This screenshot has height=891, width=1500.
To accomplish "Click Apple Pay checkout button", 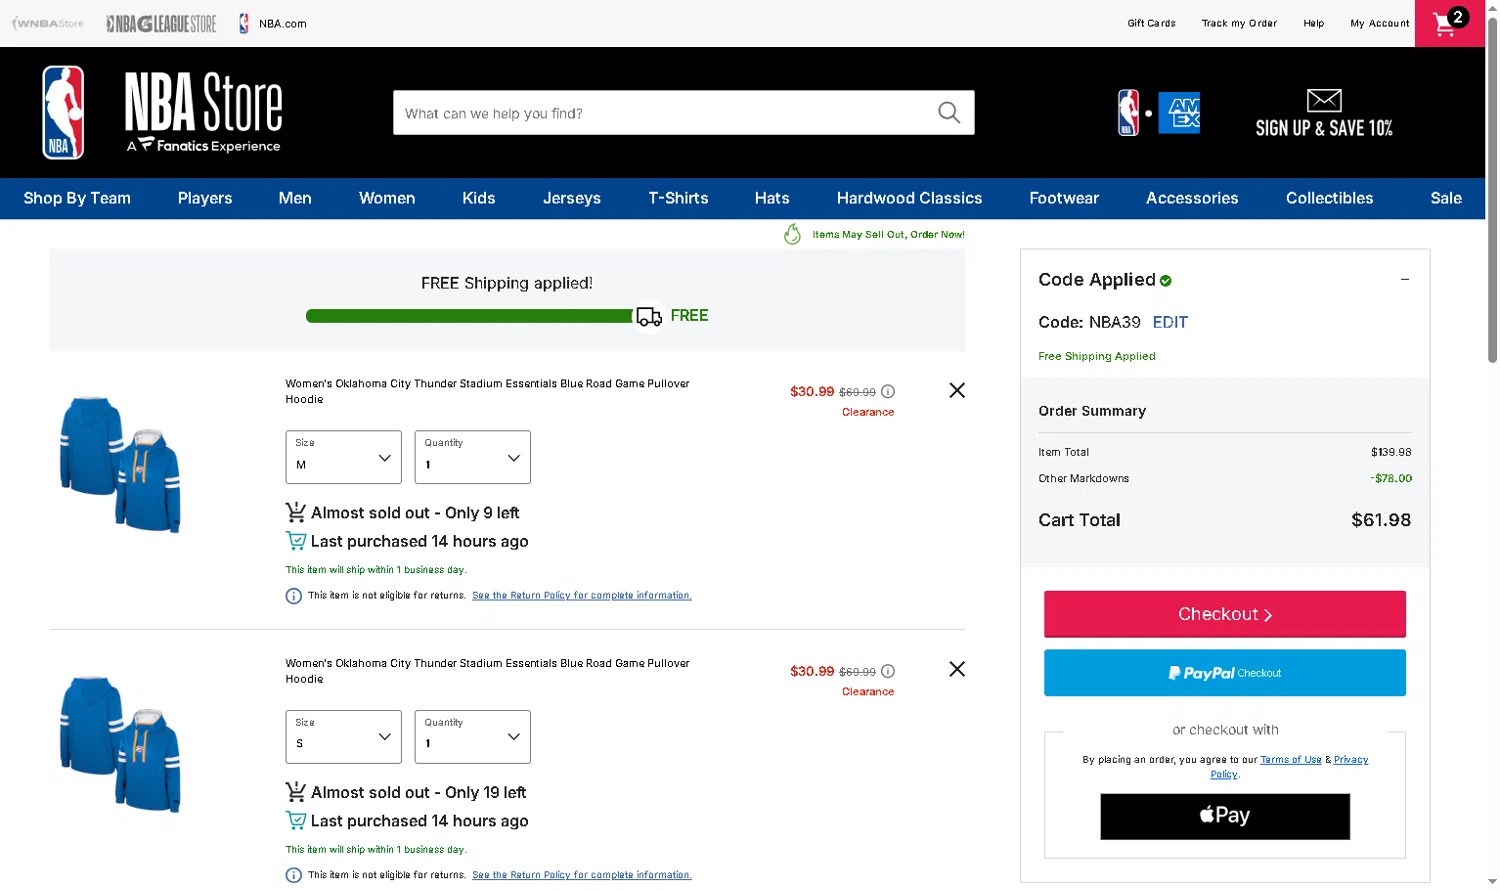I will [x=1225, y=816].
